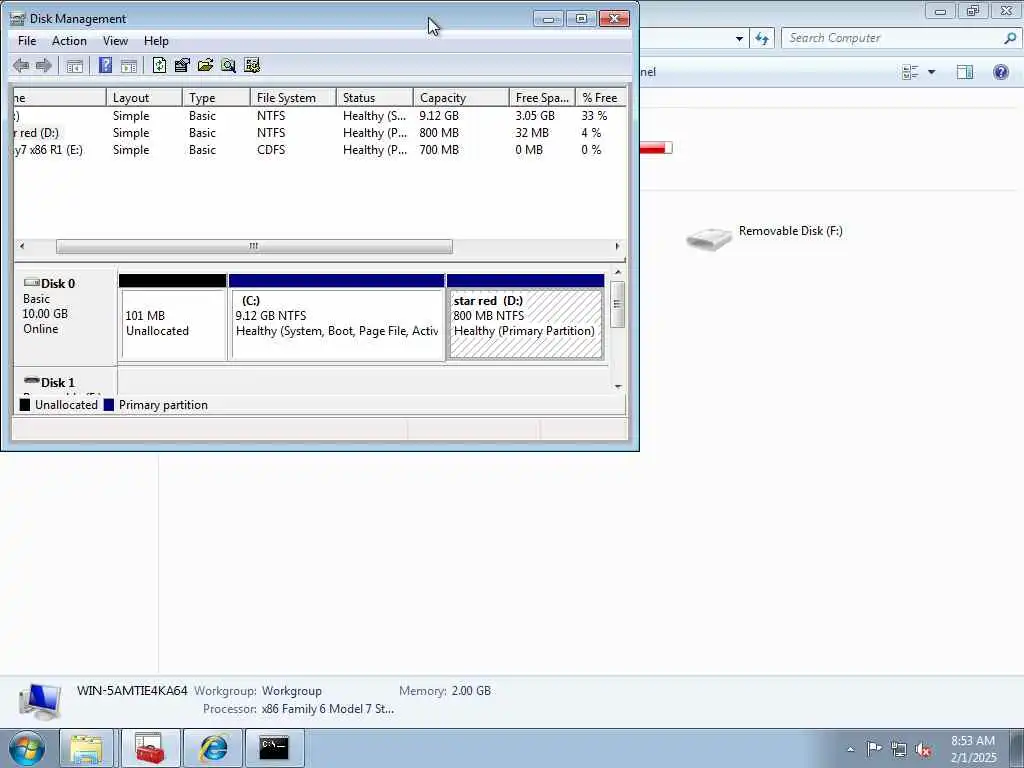Click the Back arrow in Disk Management toolbar
The image size is (1024, 768).
21,65
